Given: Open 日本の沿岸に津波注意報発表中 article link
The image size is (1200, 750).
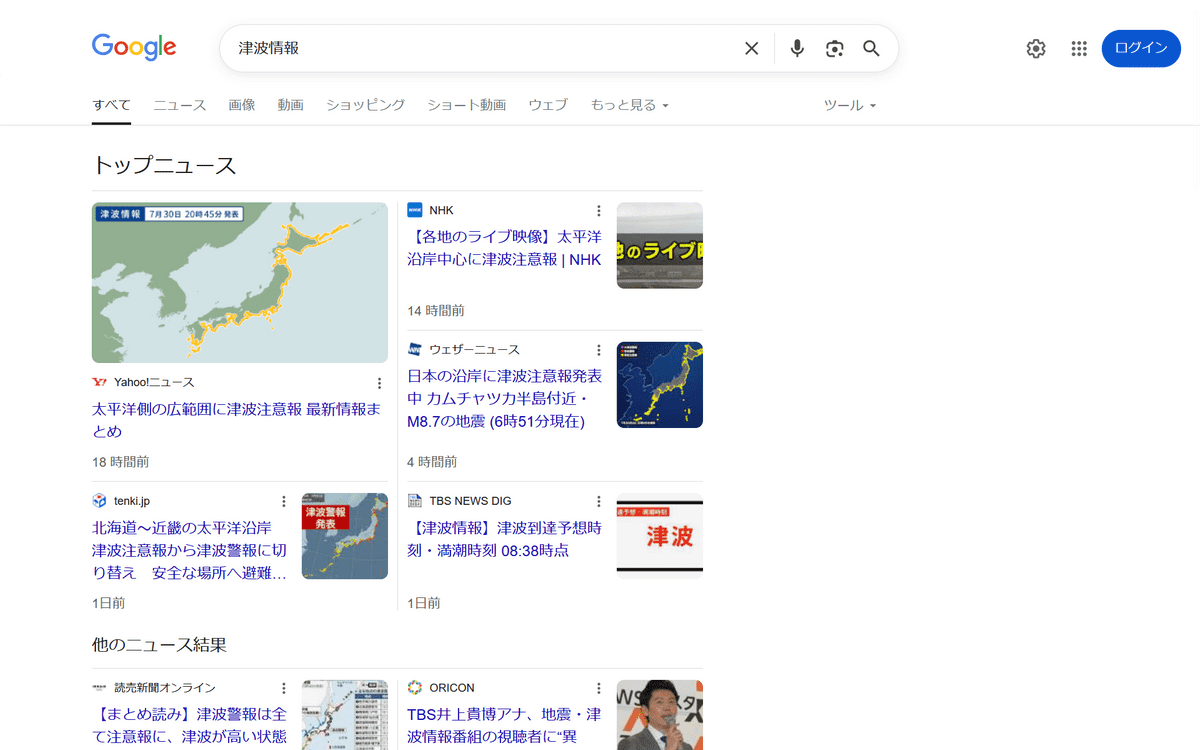Looking at the screenshot, I should (505, 398).
